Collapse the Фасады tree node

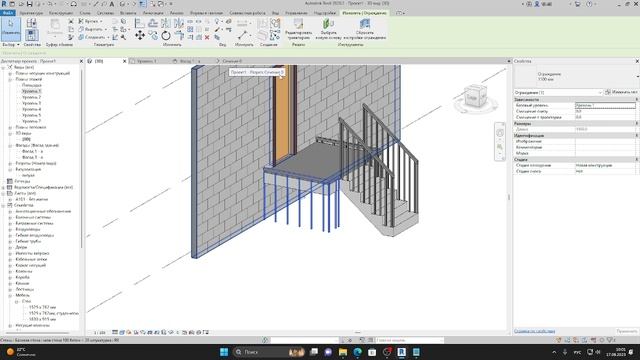pyautogui.click(x=10, y=145)
